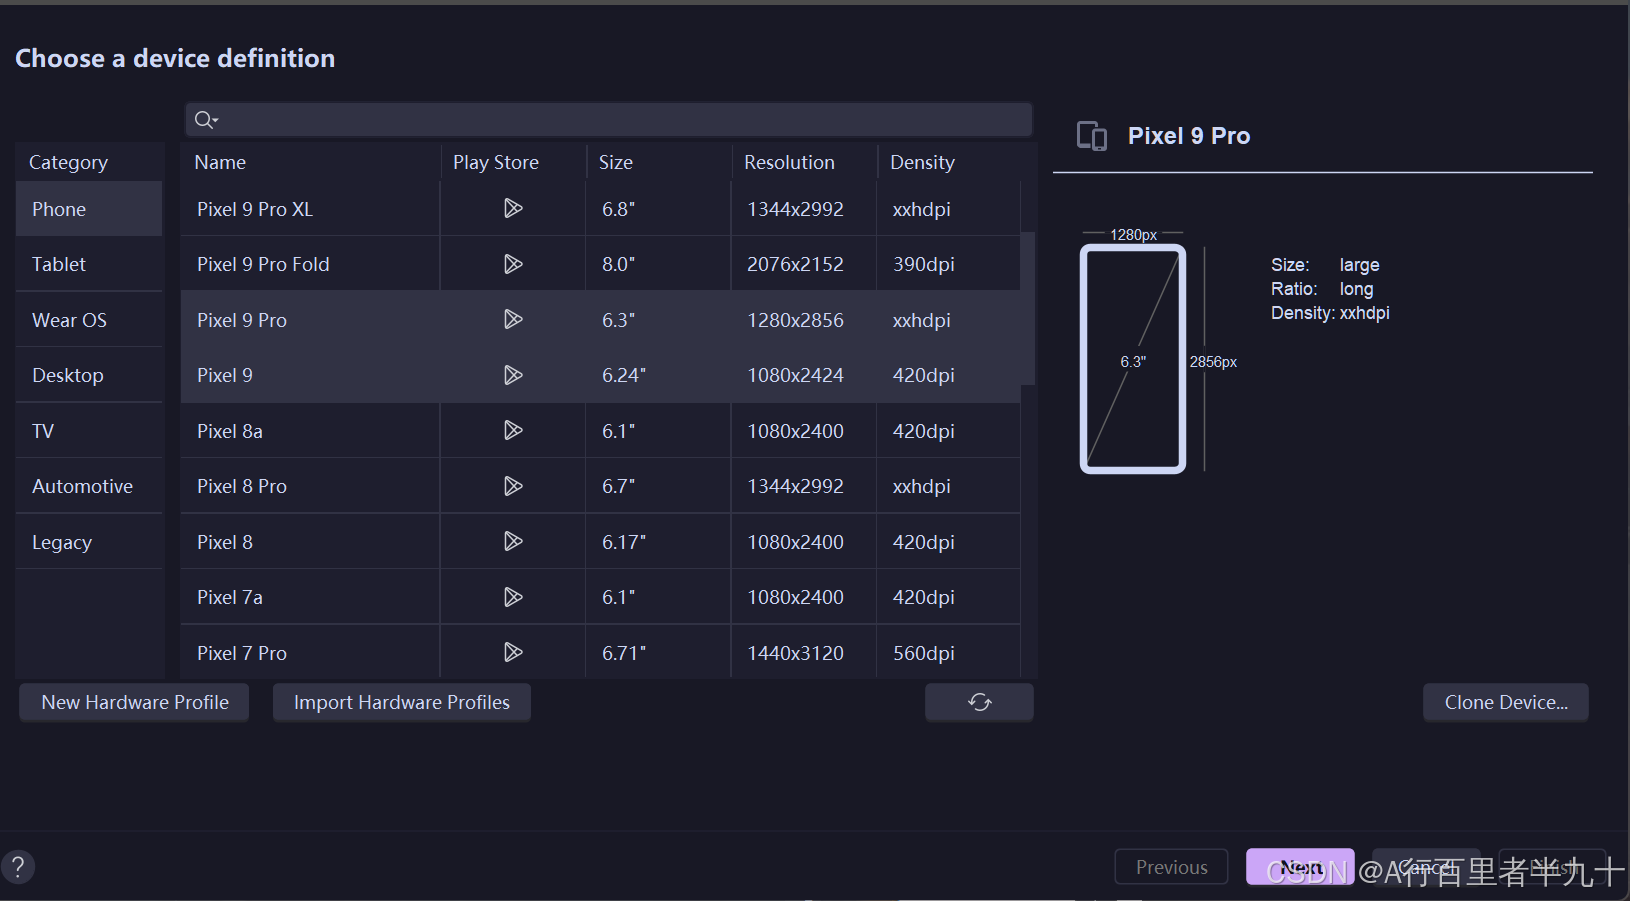Proceed with the Next button
Screen dimensions: 1630x901
[x=1300, y=867]
